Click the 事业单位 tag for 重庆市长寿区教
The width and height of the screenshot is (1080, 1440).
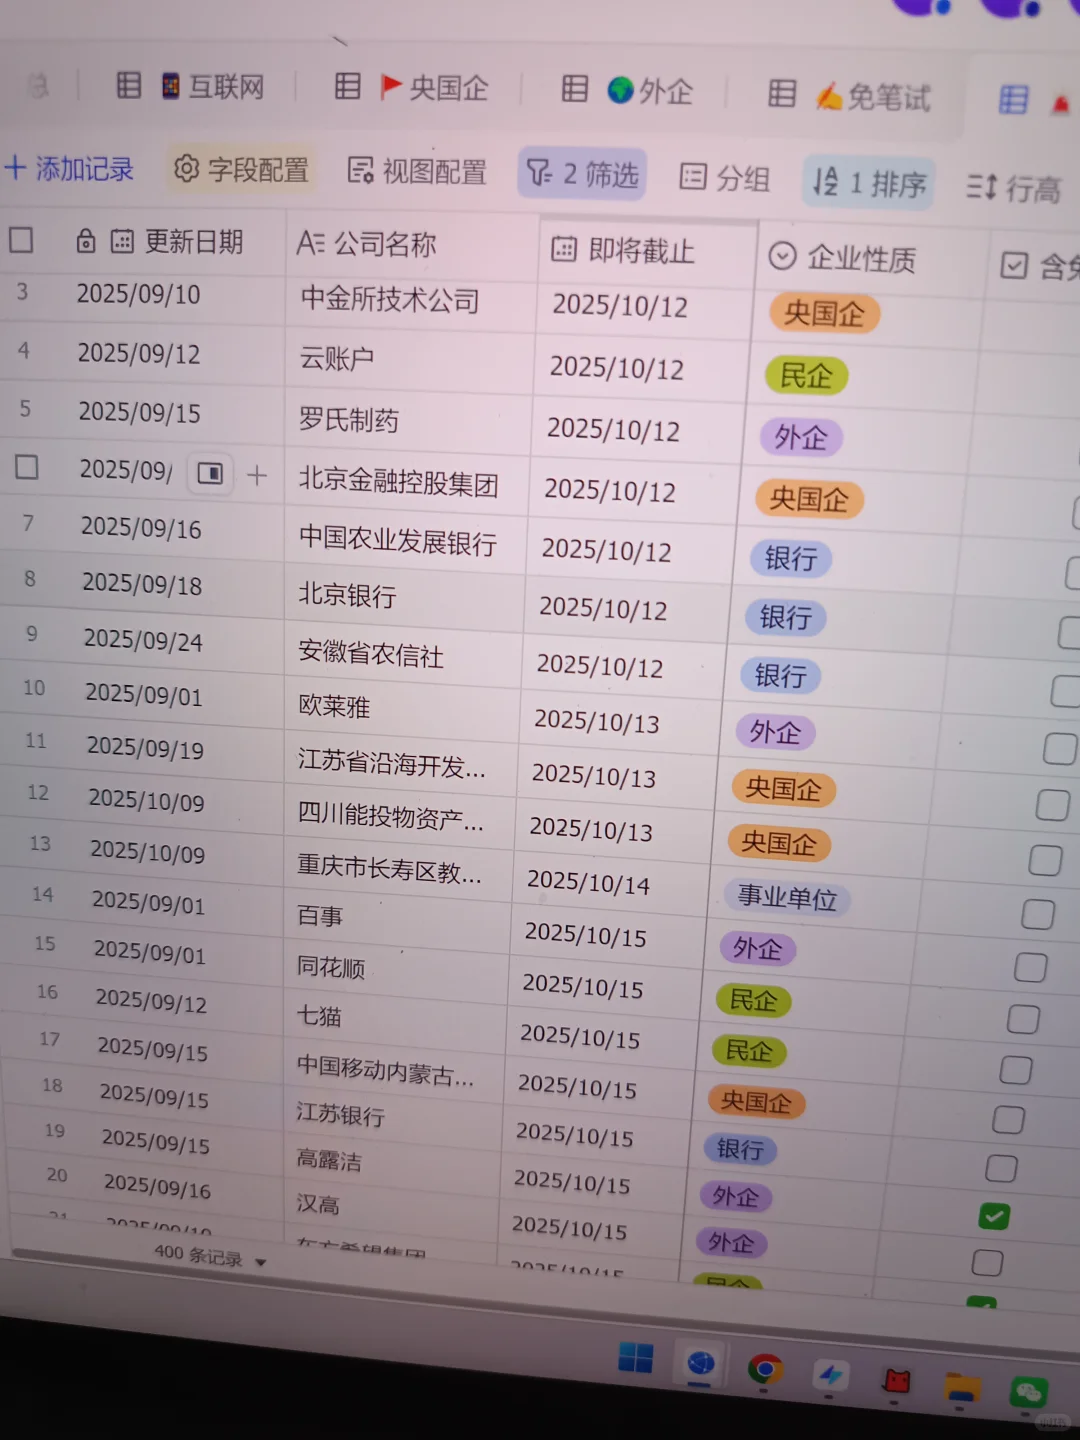click(x=787, y=898)
